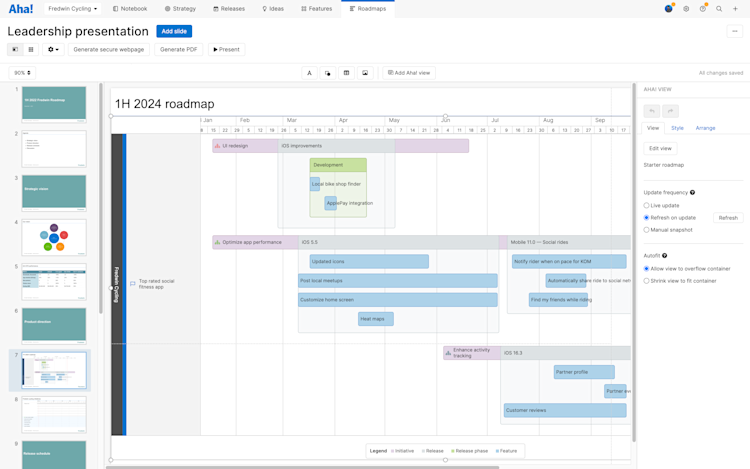750x469 pixels.
Task: Select Manual snapshot radio option
Action: (x=646, y=229)
